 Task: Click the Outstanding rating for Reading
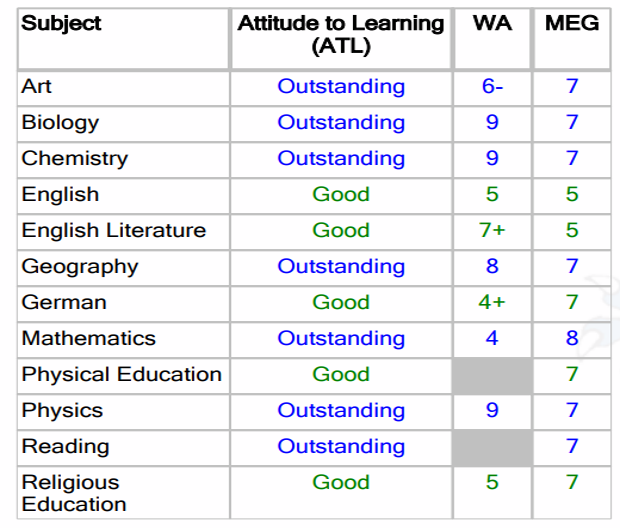click(x=341, y=446)
